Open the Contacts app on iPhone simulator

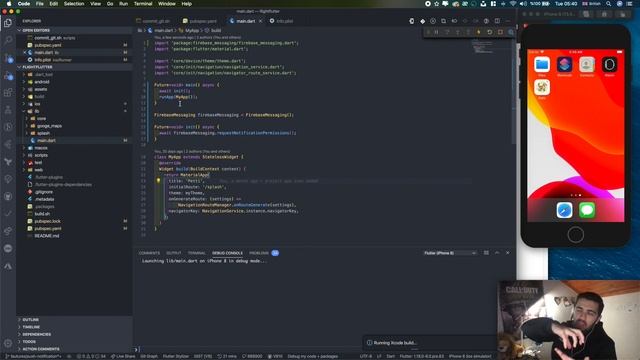click(x=587, y=64)
